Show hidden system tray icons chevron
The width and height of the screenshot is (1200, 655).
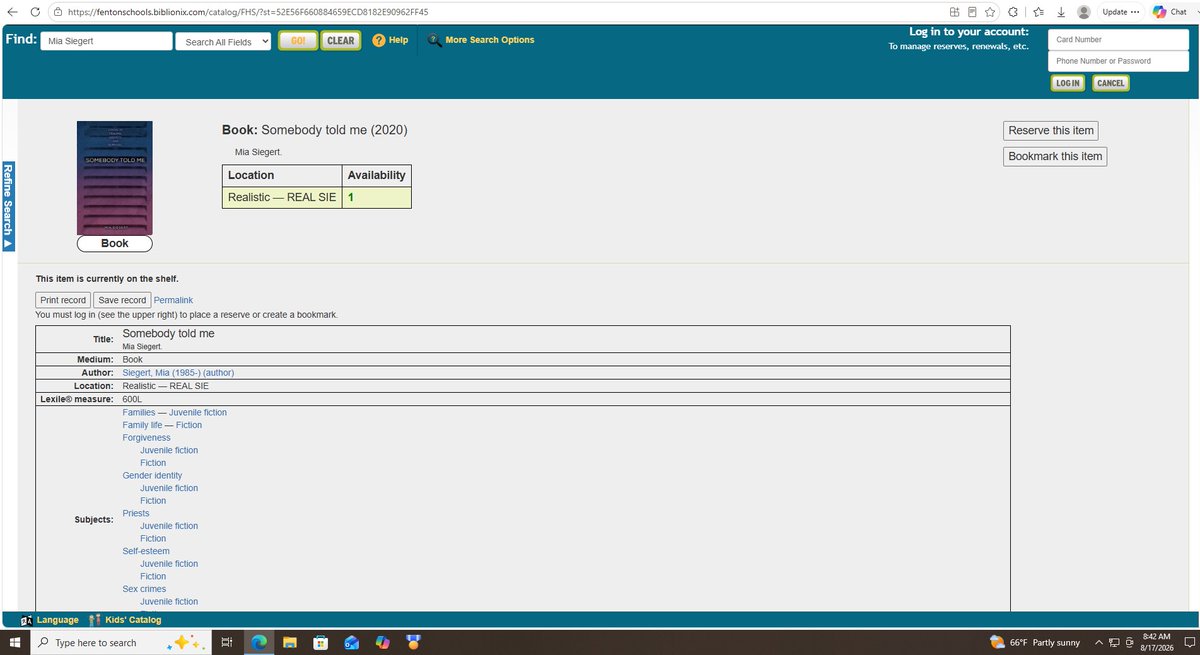1099,642
